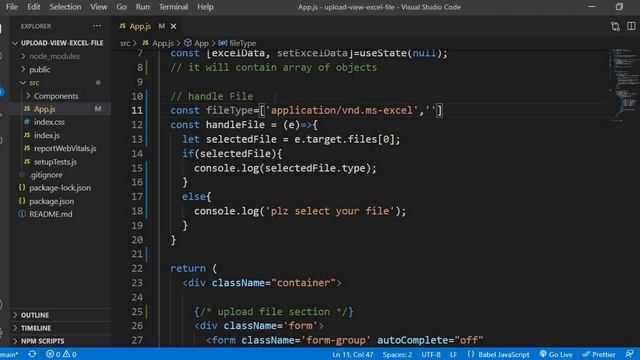640x360 pixels.
Task: Place cursor on line 11 fileType declaration
Action: click(x=306, y=110)
